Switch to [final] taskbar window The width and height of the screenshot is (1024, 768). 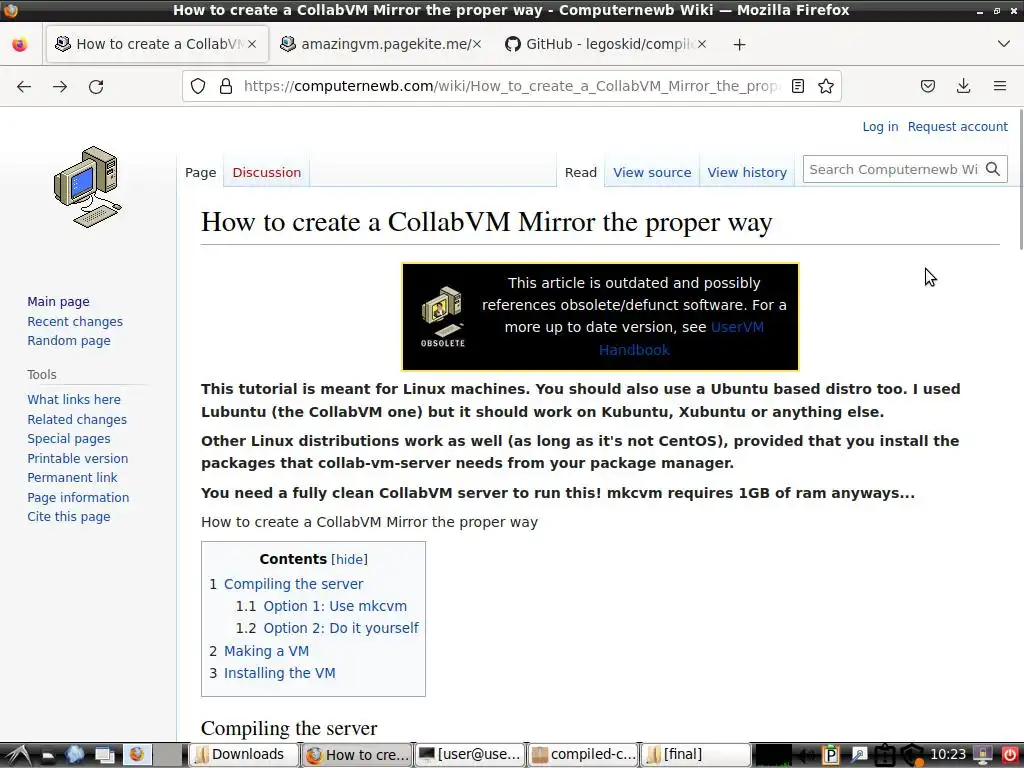[x=696, y=754]
